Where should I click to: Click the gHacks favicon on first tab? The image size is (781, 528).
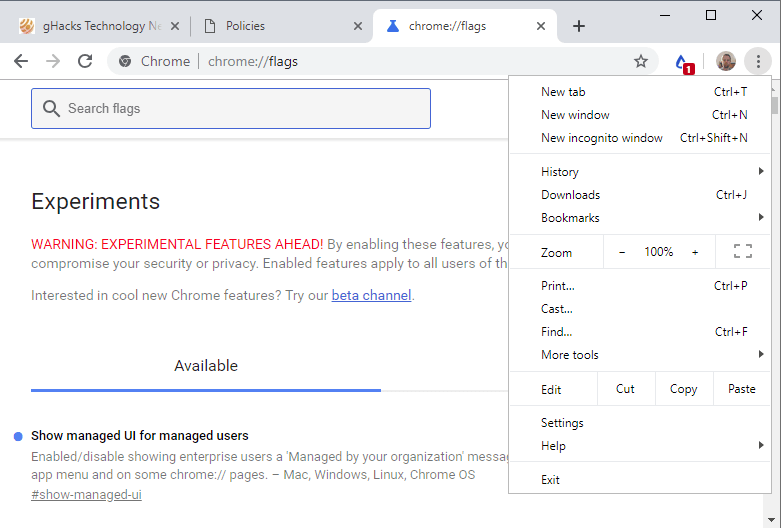coord(26,26)
